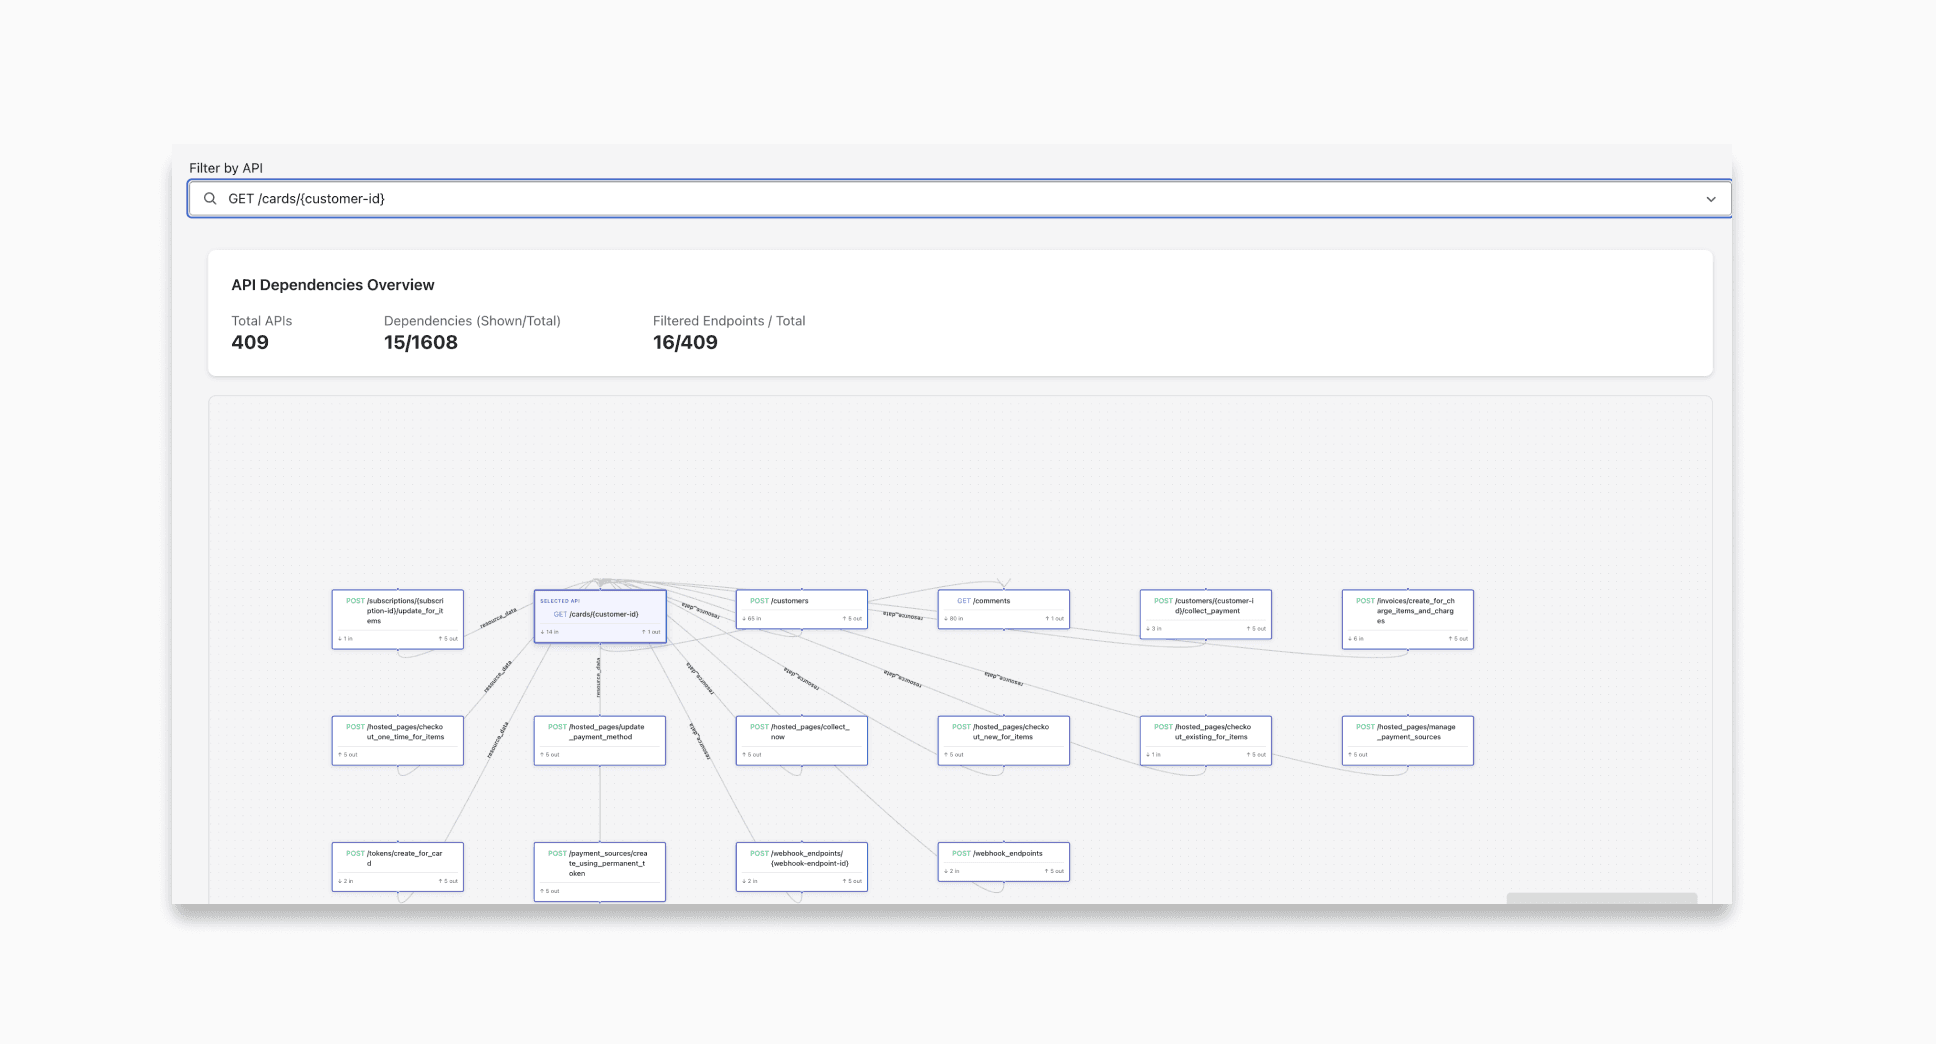The height and width of the screenshot is (1044, 1936).
Task: Click the POST /customers/{customer-id}/collect_payment node
Action: click(x=1205, y=613)
